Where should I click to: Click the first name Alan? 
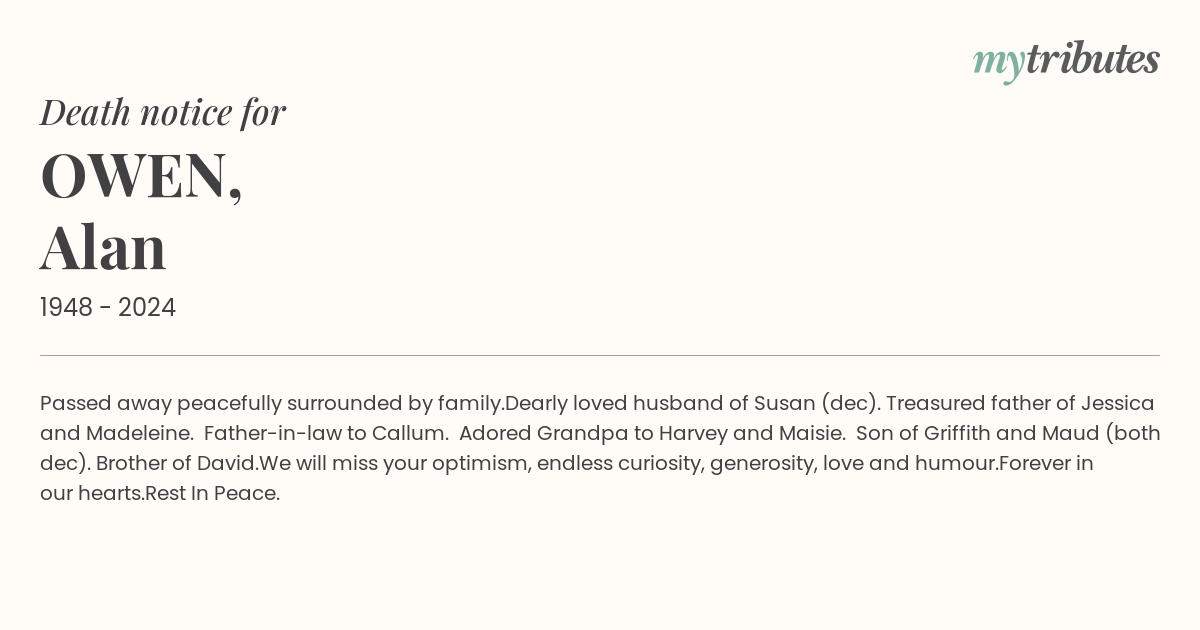[x=103, y=247]
